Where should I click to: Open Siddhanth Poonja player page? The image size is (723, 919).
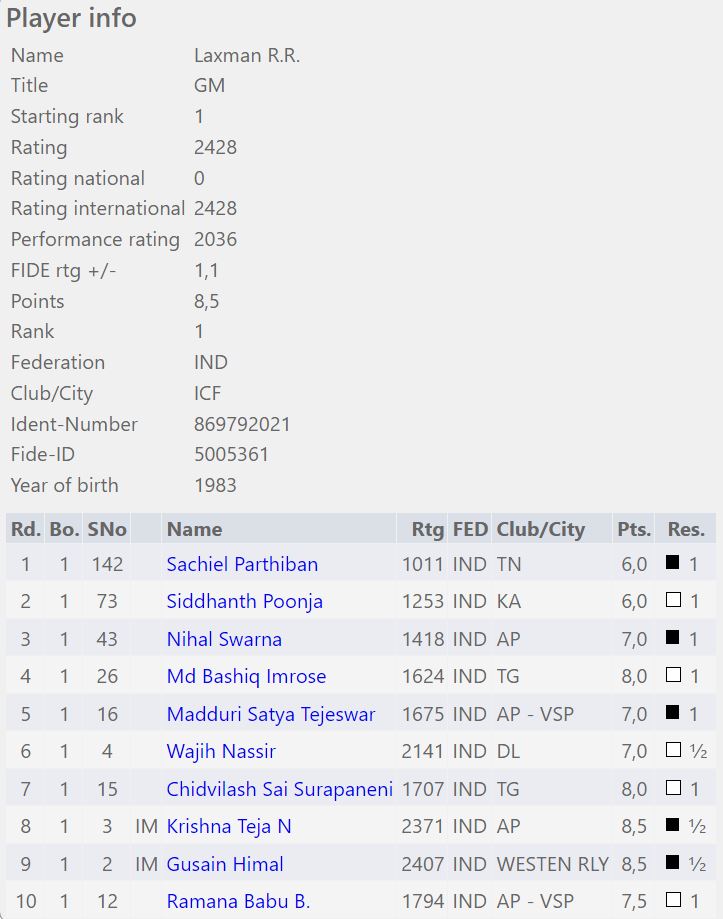(x=244, y=601)
